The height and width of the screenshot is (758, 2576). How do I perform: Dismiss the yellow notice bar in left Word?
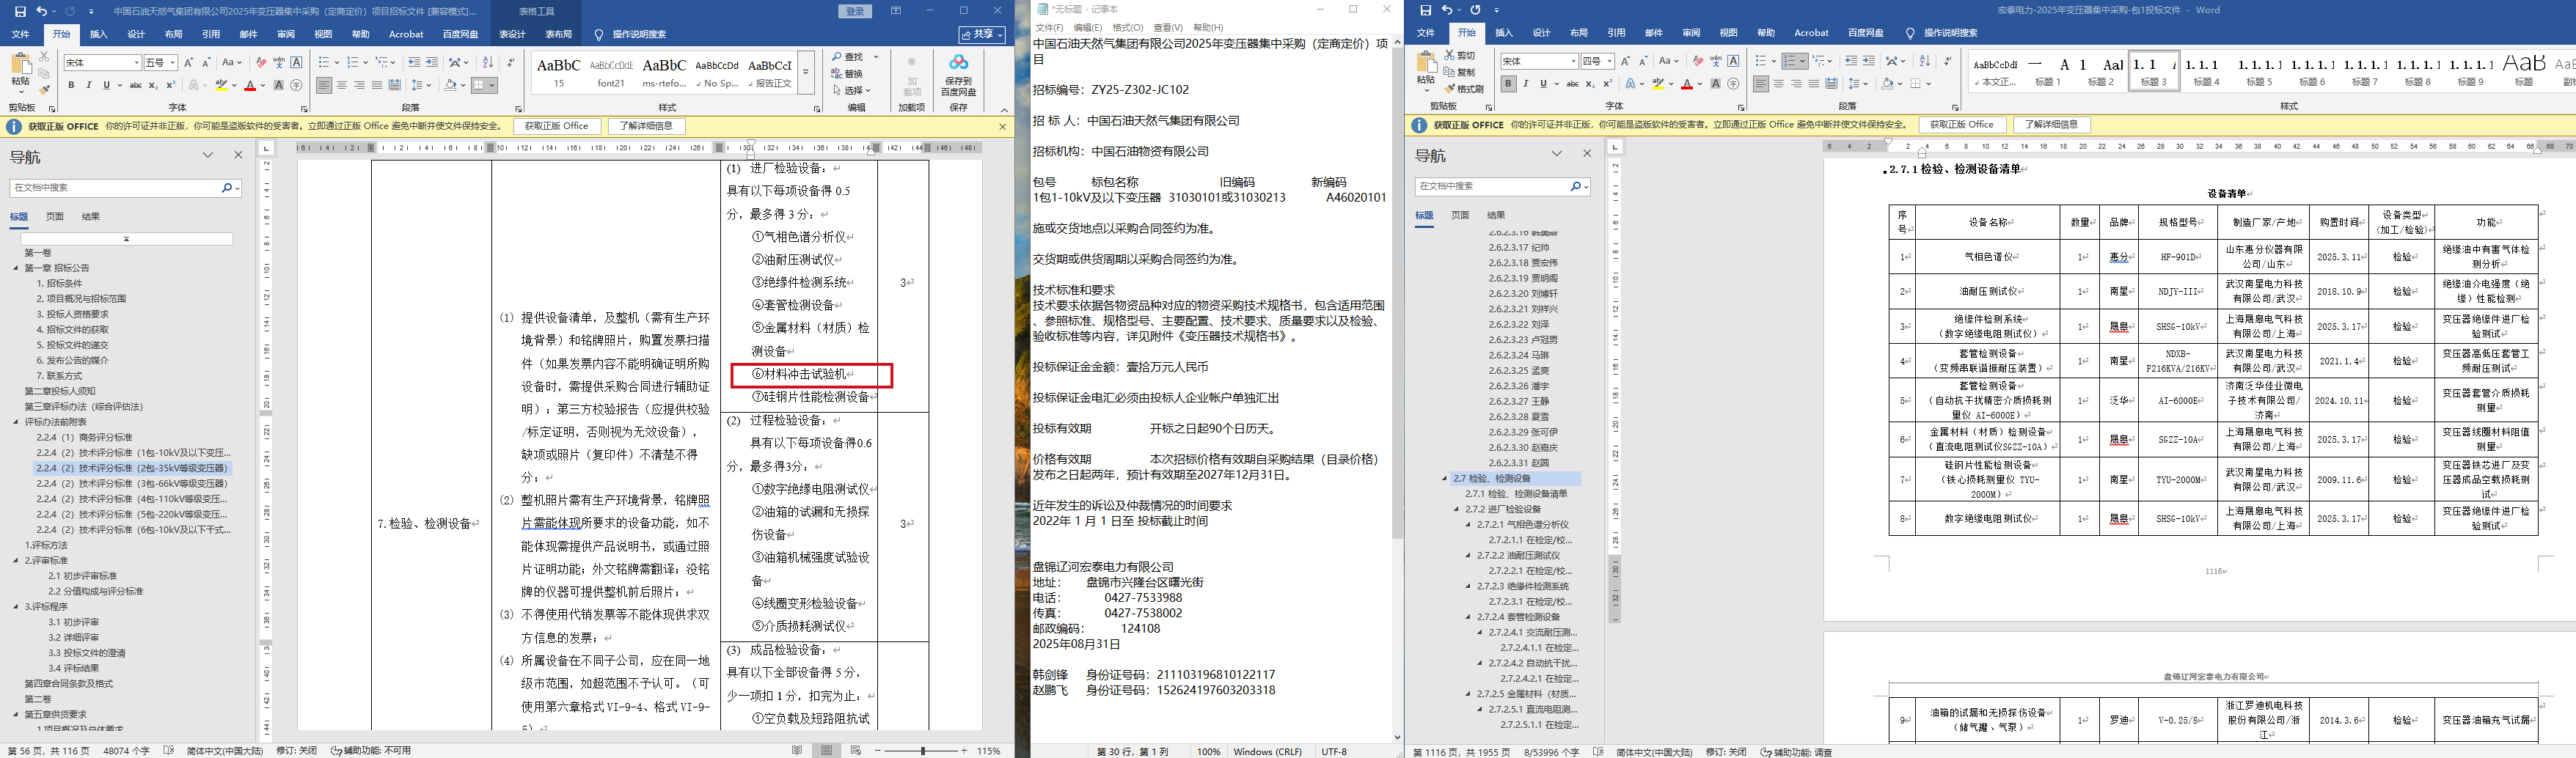1003,126
